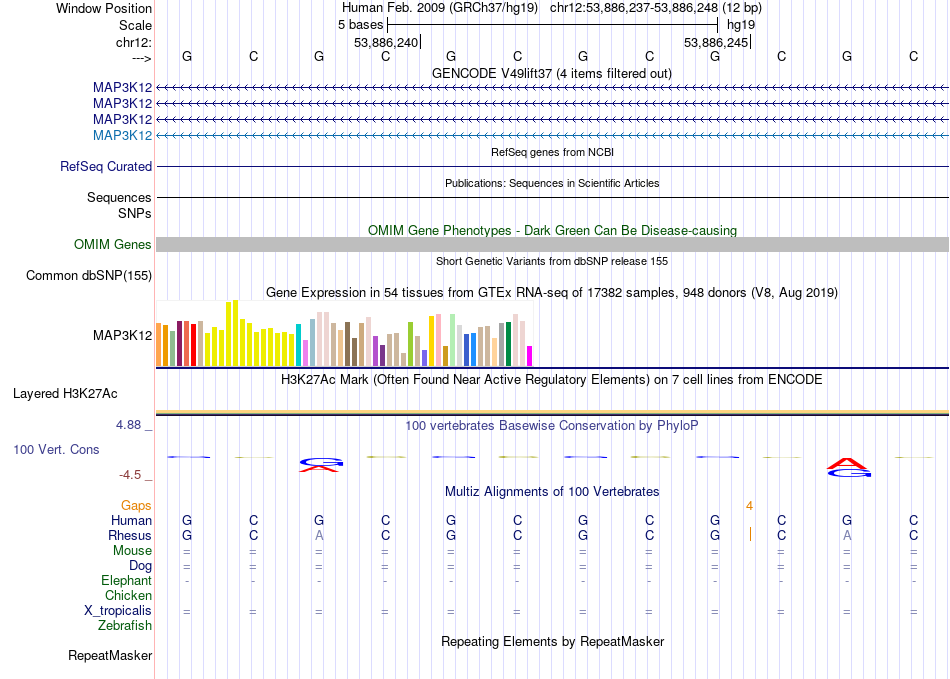
Task: Click the light-blue MAP3K12 transcript label
Action: click(122, 135)
